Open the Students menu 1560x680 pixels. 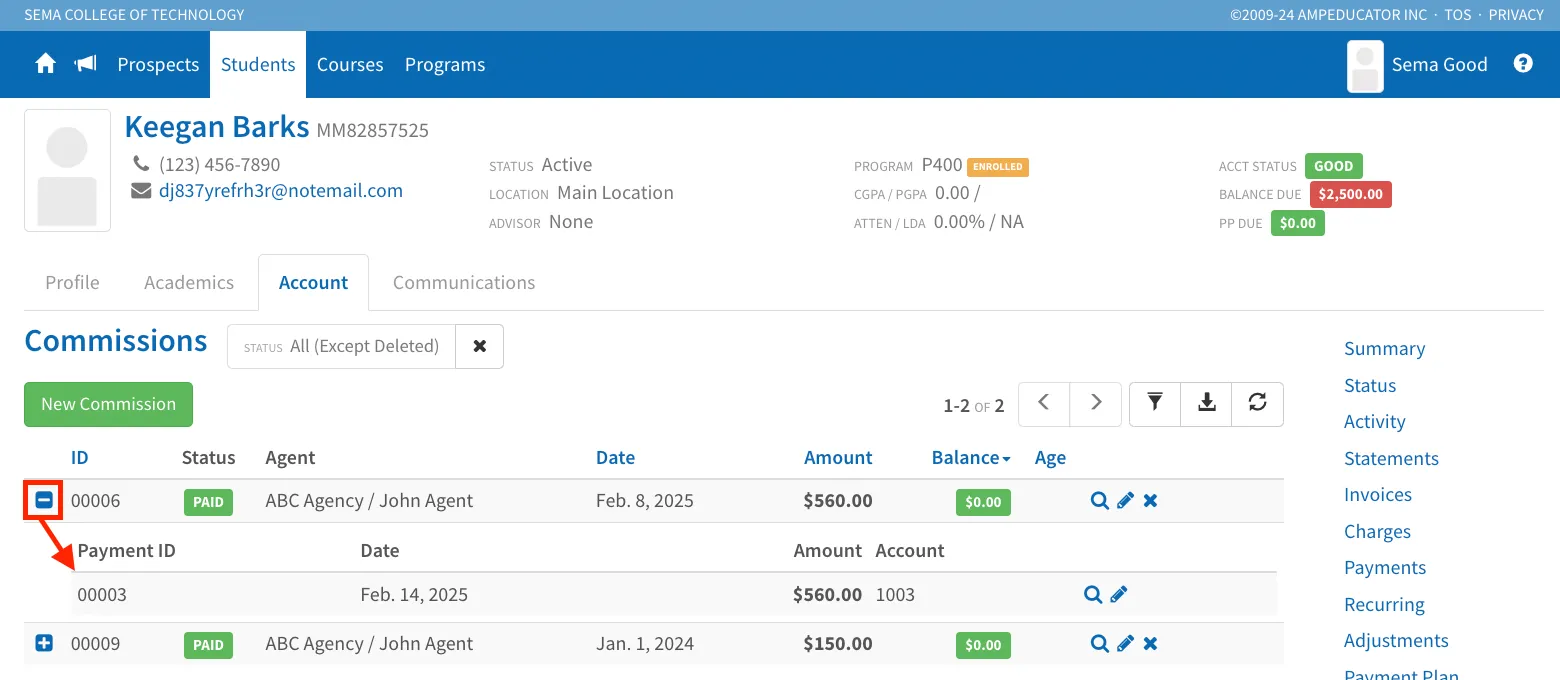click(258, 64)
